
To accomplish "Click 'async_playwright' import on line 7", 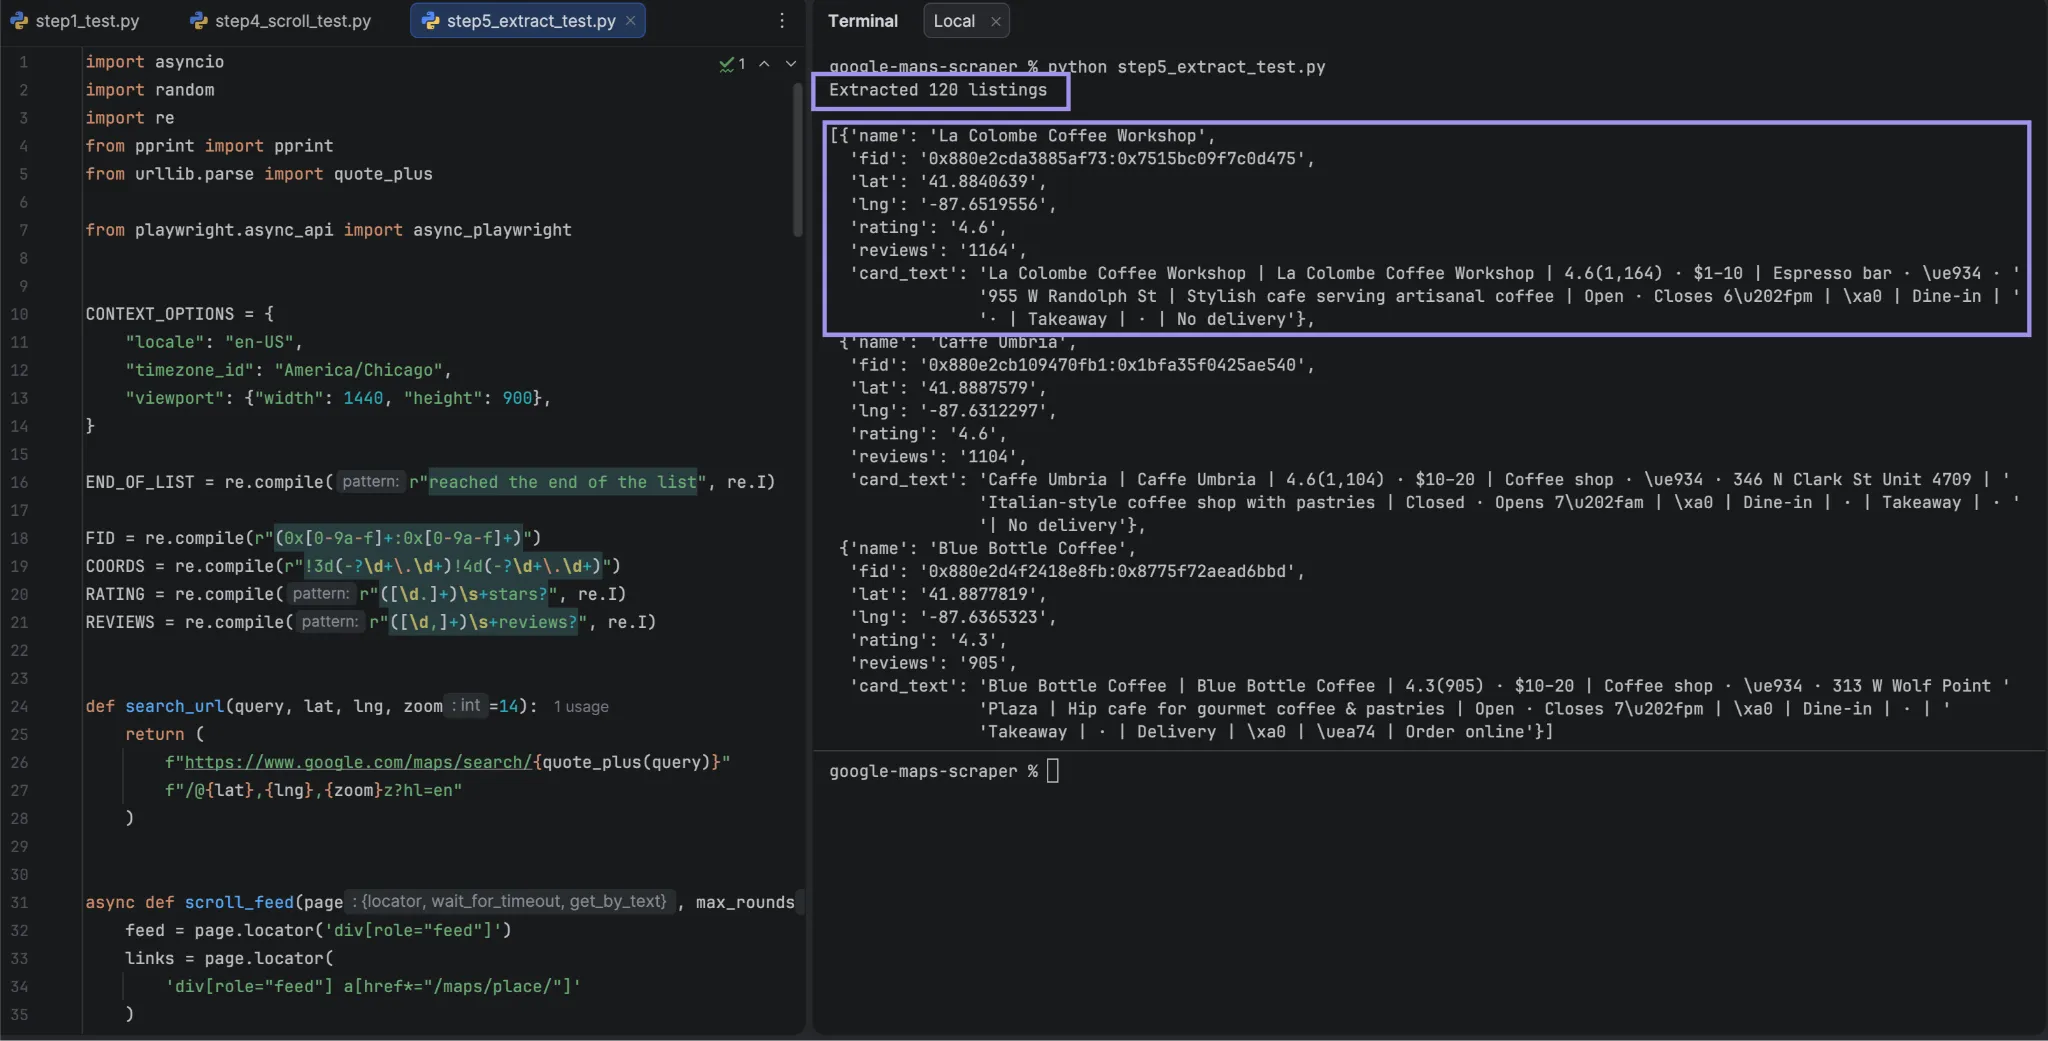I will [492, 230].
